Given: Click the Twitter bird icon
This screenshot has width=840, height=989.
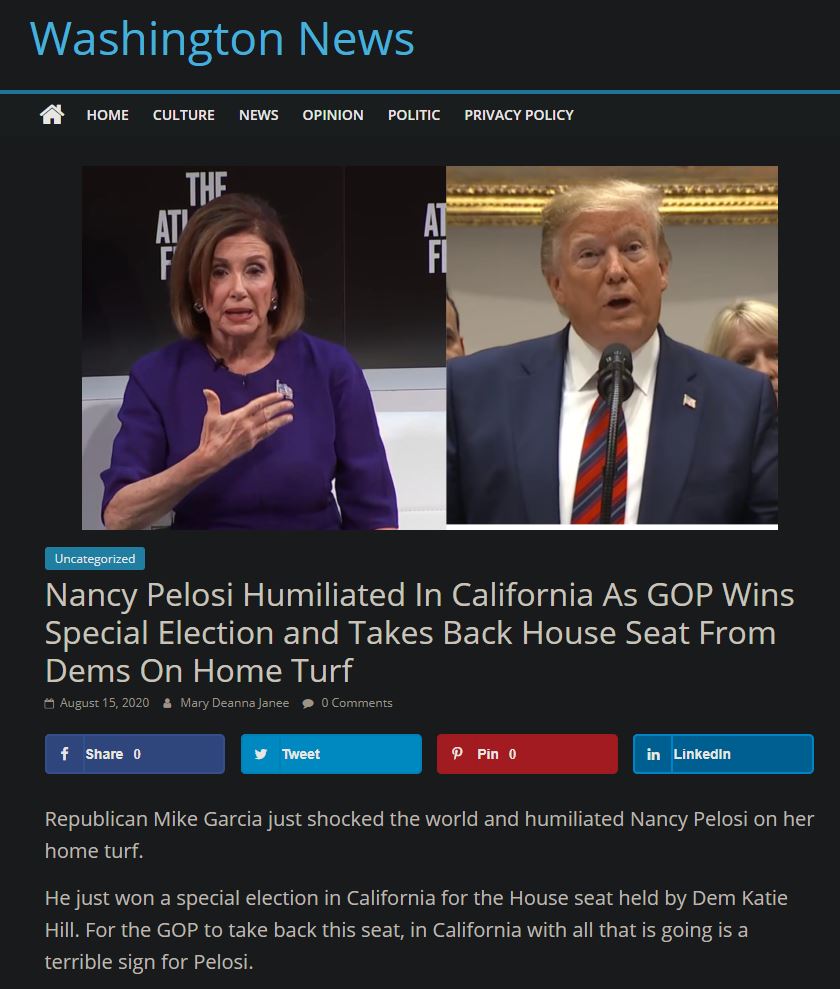Looking at the screenshot, I should pyautogui.click(x=260, y=754).
